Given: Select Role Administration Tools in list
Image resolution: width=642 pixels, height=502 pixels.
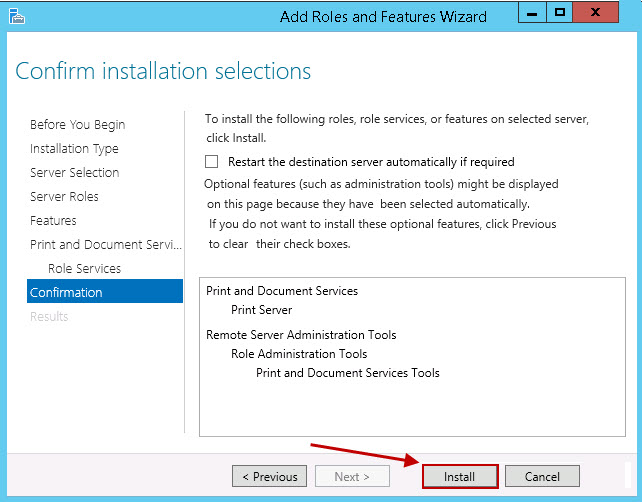Looking at the screenshot, I should click(x=298, y=353).
